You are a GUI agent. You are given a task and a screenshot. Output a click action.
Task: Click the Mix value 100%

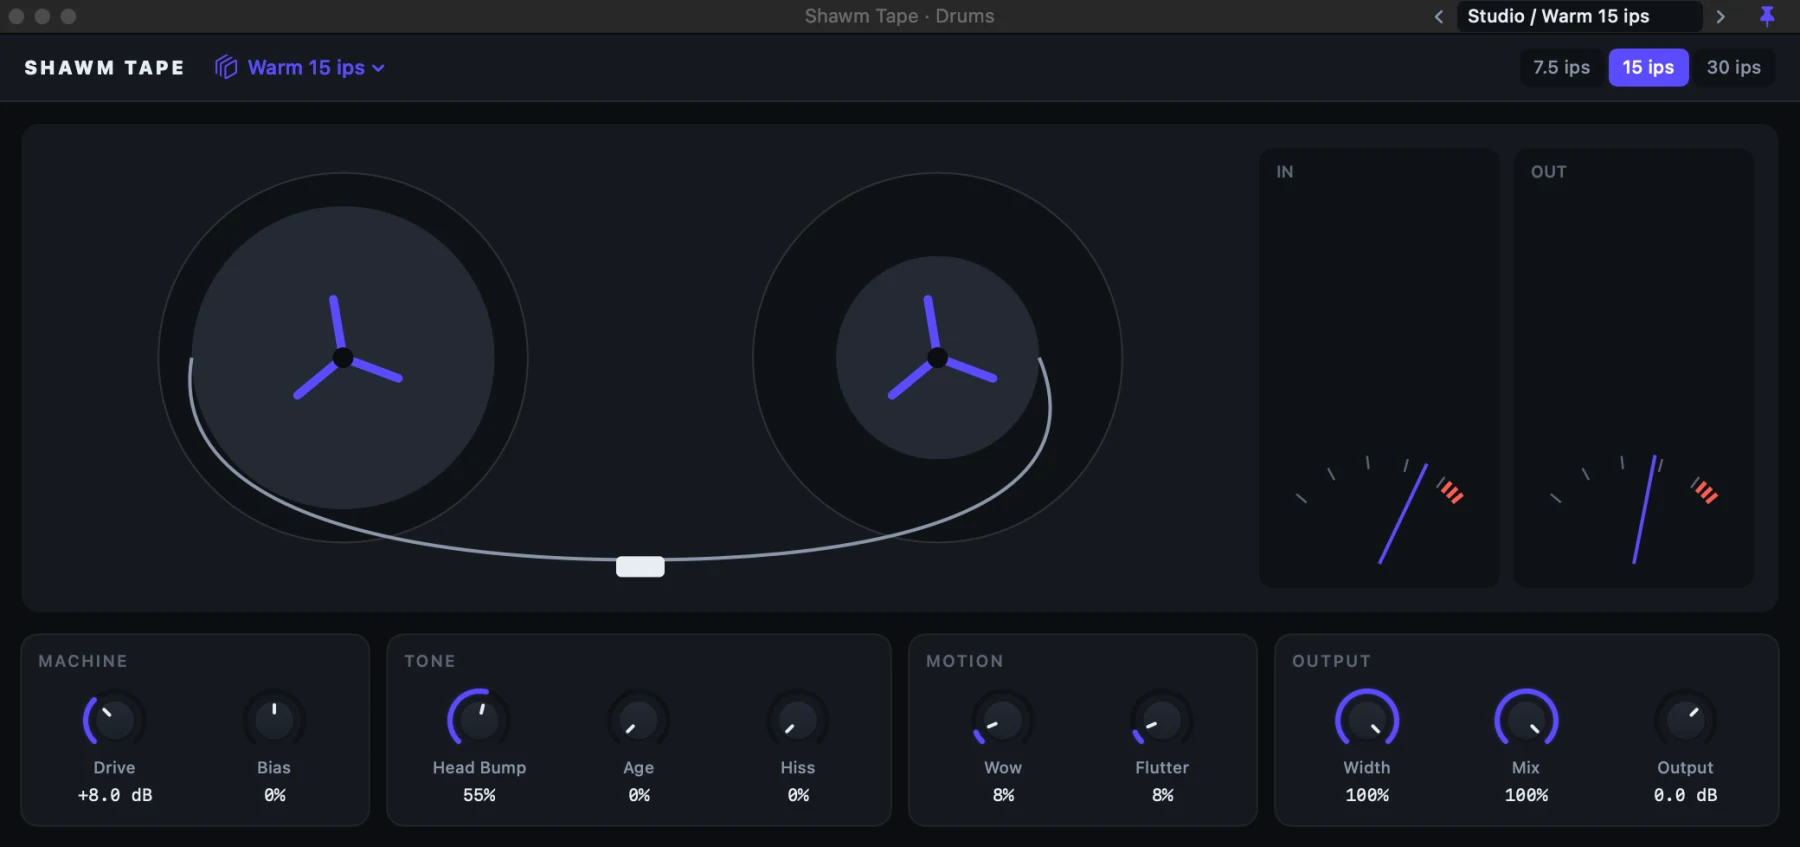point(1526,795)
